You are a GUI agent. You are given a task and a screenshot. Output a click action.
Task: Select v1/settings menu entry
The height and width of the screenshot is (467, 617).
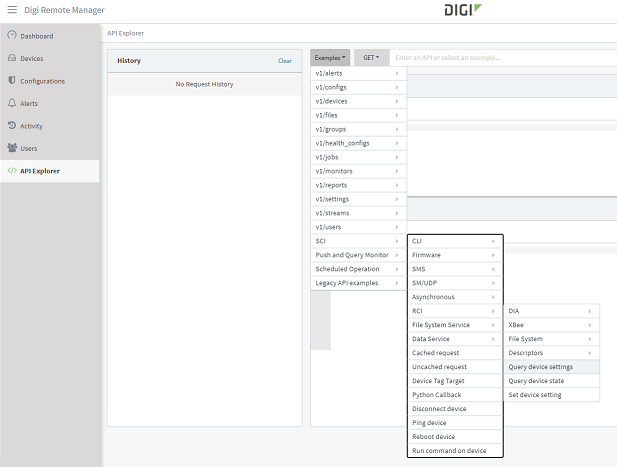(358, 199)
